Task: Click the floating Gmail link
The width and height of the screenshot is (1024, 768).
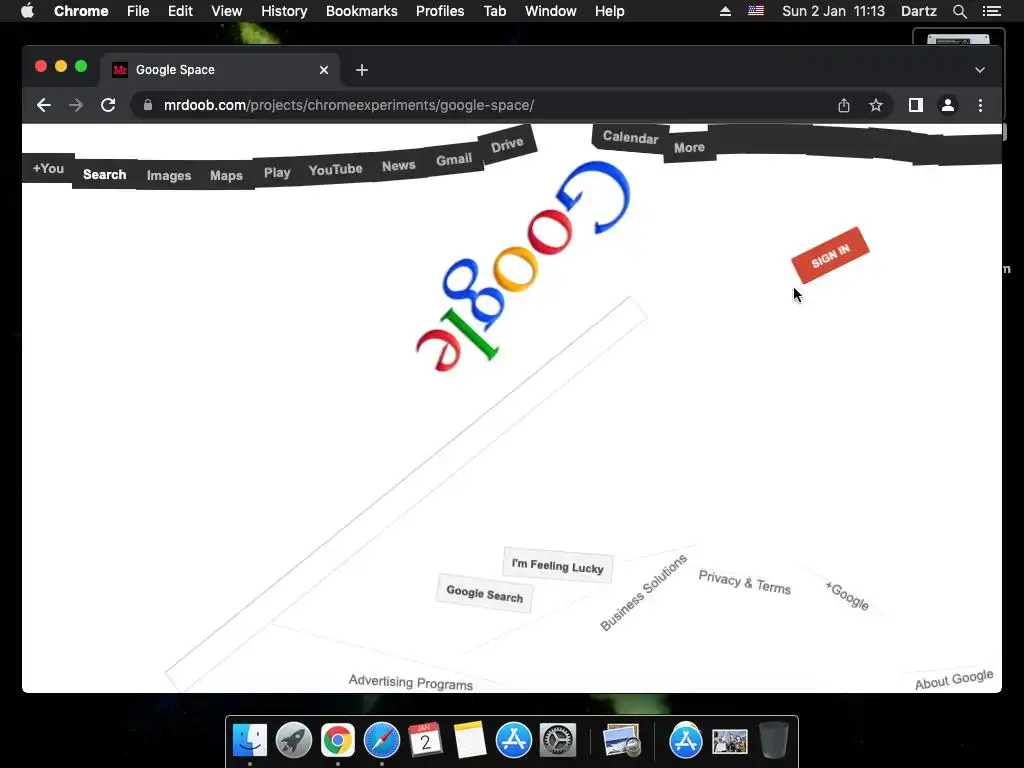Action: (x=454, y=159)
